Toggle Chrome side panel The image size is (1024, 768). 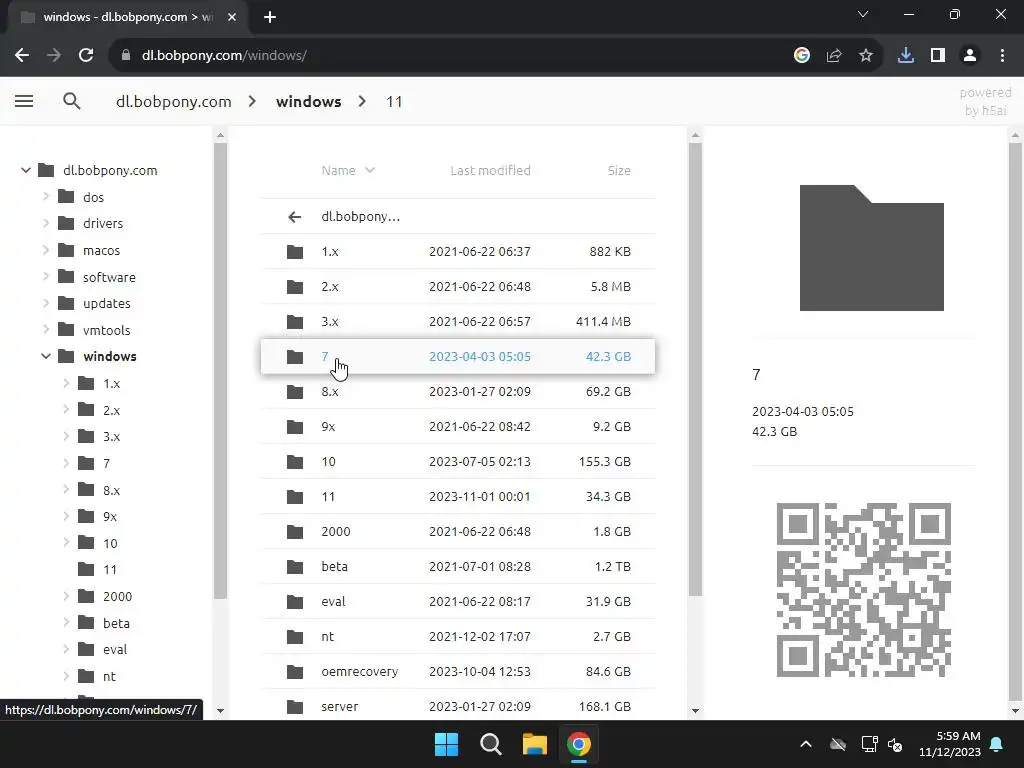tap(938, 56)
